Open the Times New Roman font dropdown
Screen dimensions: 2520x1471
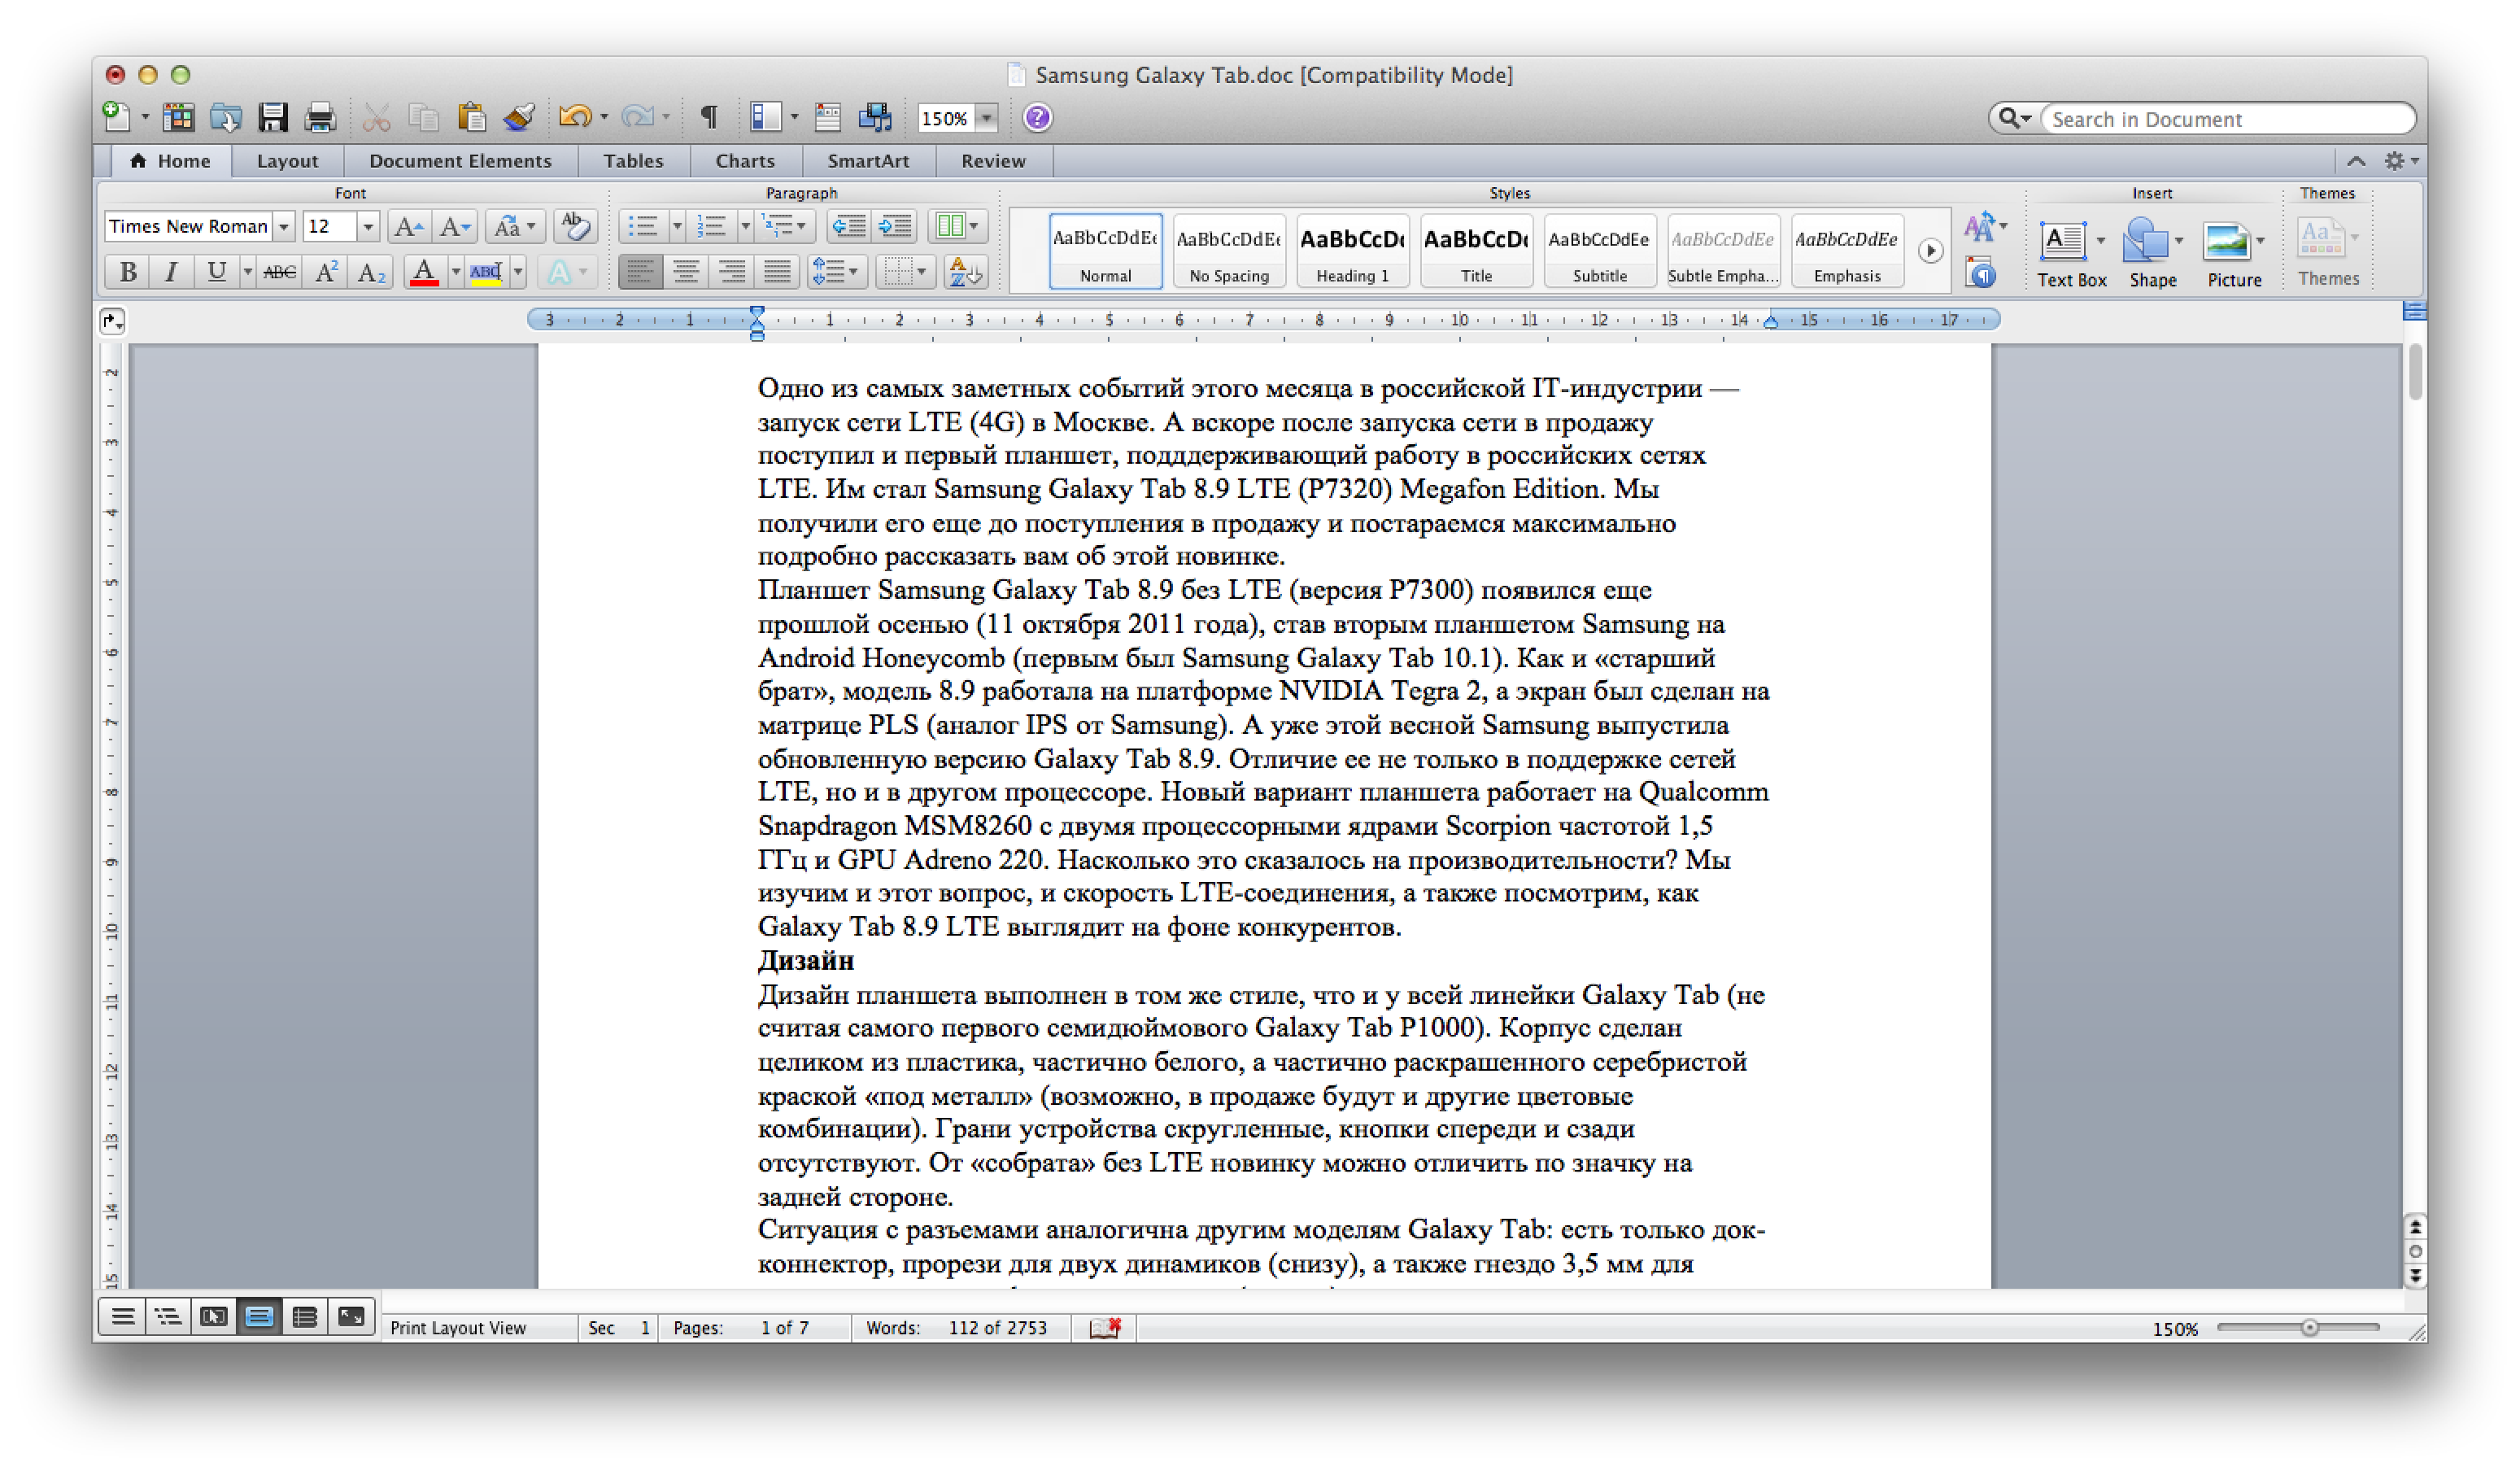point(284,227)
